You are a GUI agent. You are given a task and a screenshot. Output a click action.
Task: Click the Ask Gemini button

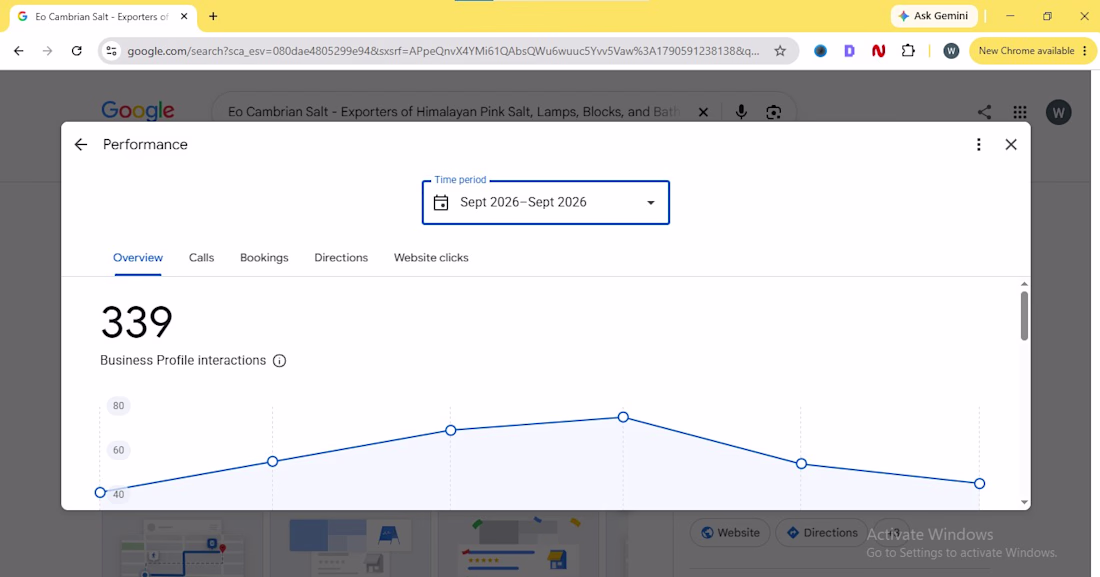(934, 16)
